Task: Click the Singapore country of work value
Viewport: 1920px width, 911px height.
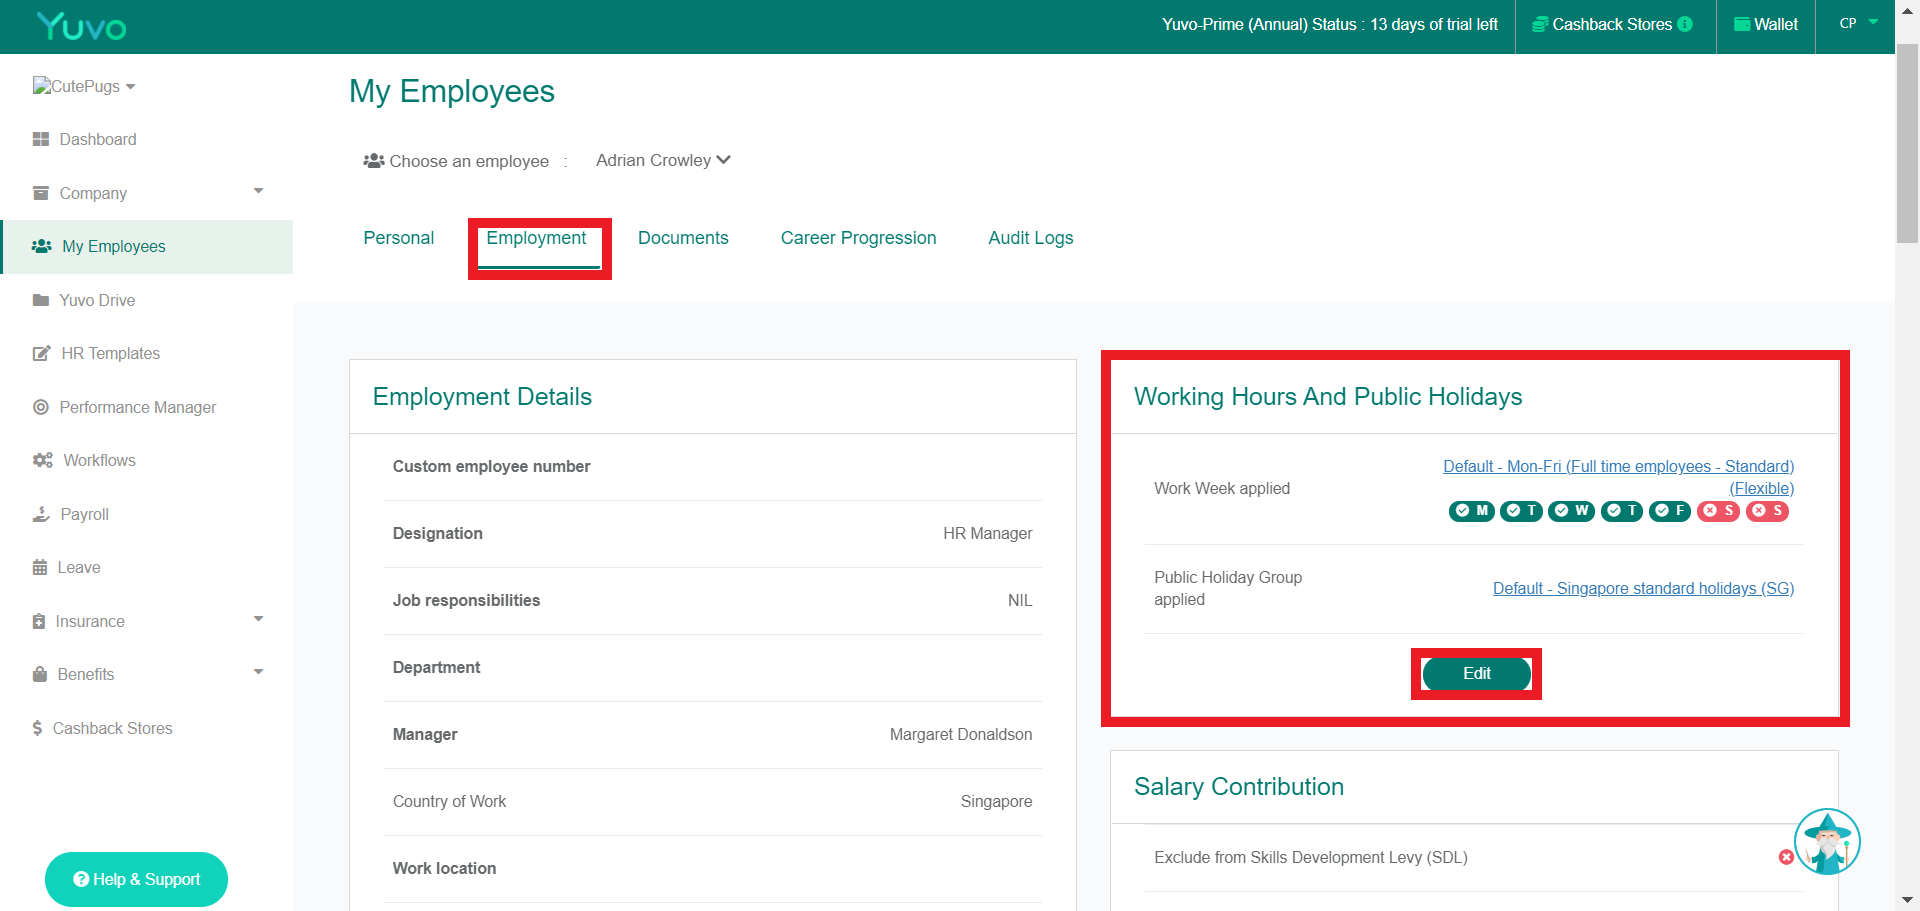Action: [x=996, y=801]
